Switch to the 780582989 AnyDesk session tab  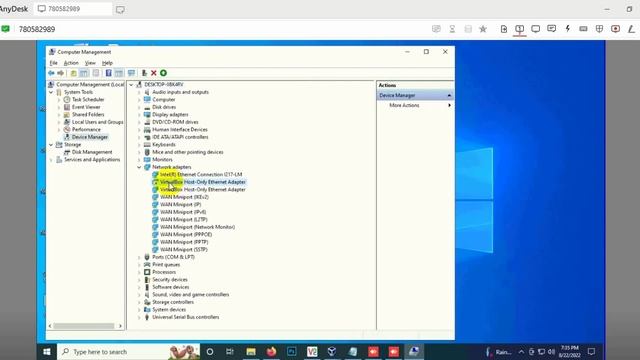tap(73, 9)
